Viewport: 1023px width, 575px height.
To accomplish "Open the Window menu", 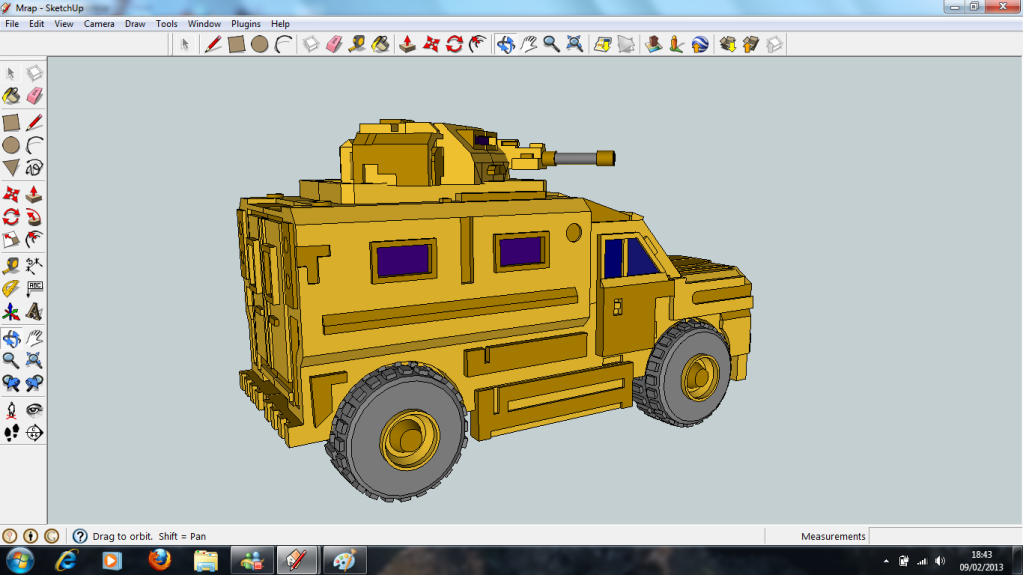I will (204, 23).
